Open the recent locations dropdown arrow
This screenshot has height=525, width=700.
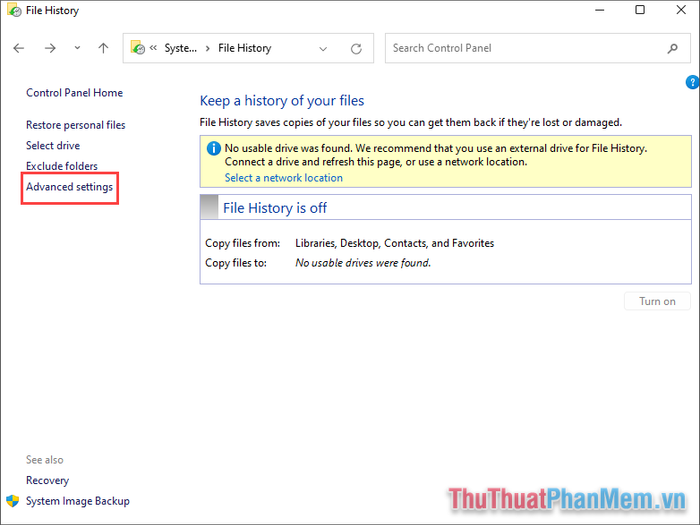(77, 48)
